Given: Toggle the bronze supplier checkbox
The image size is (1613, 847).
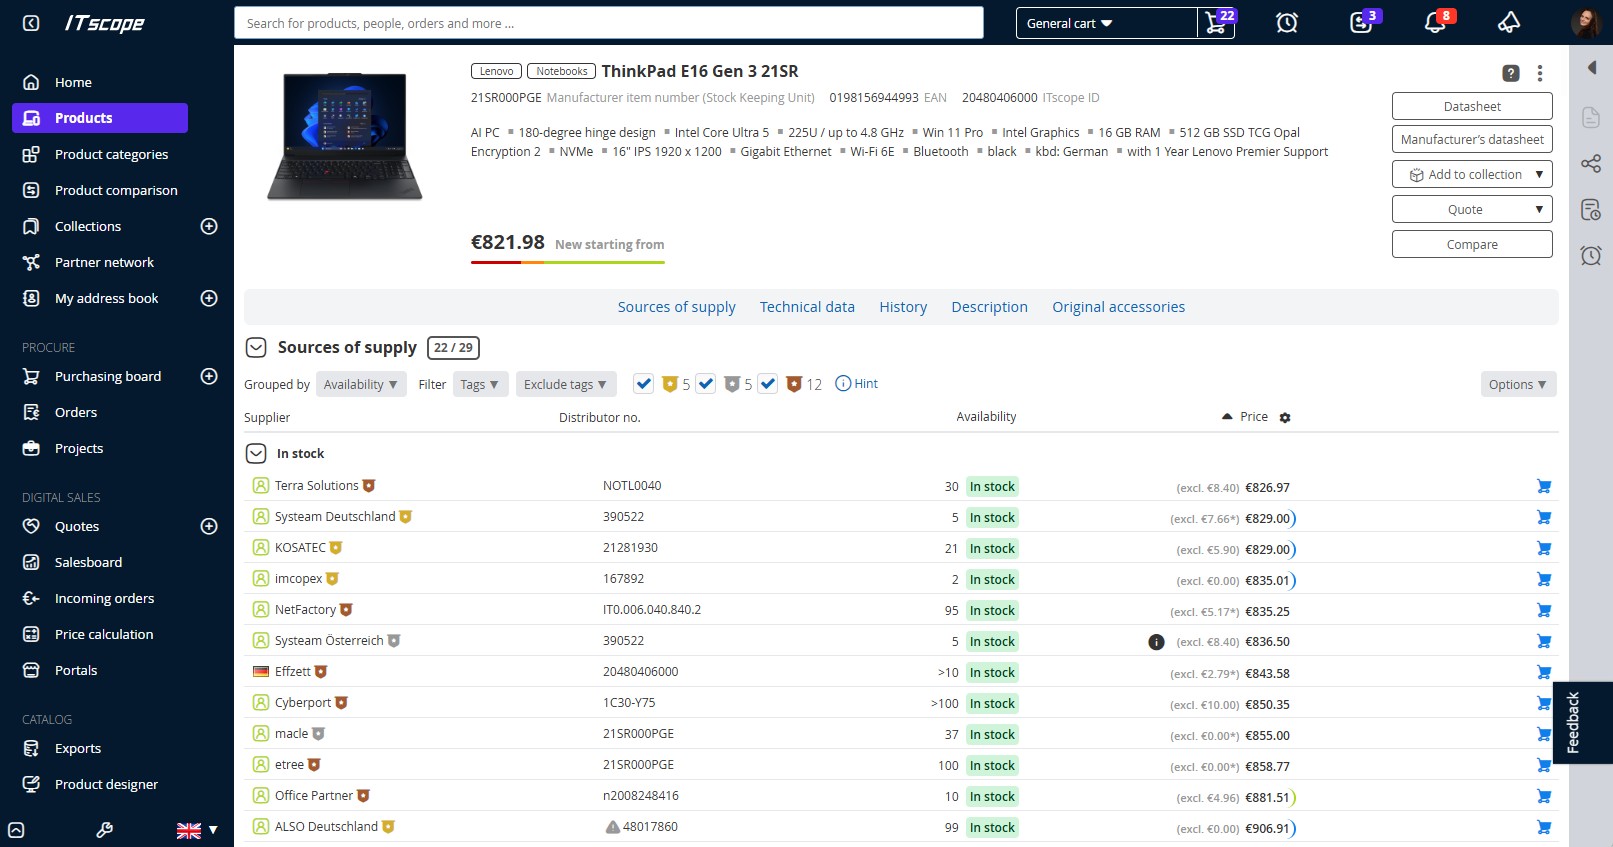Looking at the screenshot, I should point(768,384).
